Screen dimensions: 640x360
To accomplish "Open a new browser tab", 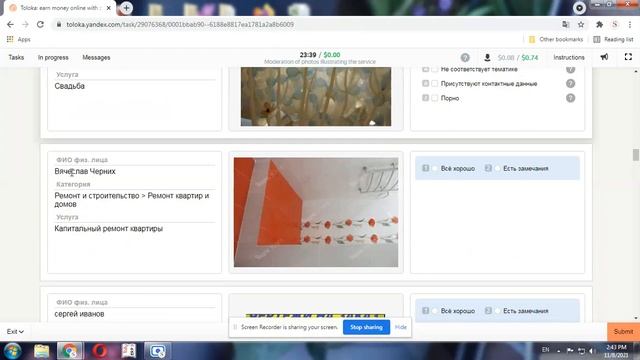I will [127, 8].
